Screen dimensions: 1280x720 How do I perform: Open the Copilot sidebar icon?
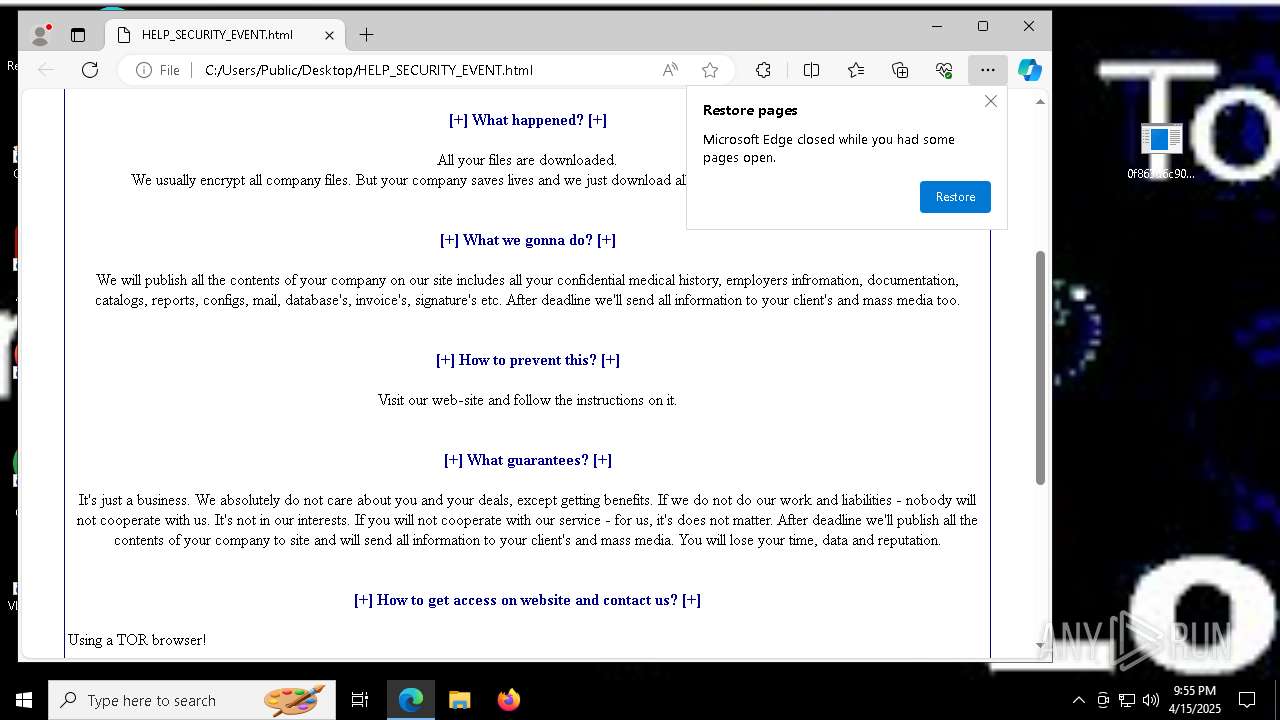coord(1030,70)
